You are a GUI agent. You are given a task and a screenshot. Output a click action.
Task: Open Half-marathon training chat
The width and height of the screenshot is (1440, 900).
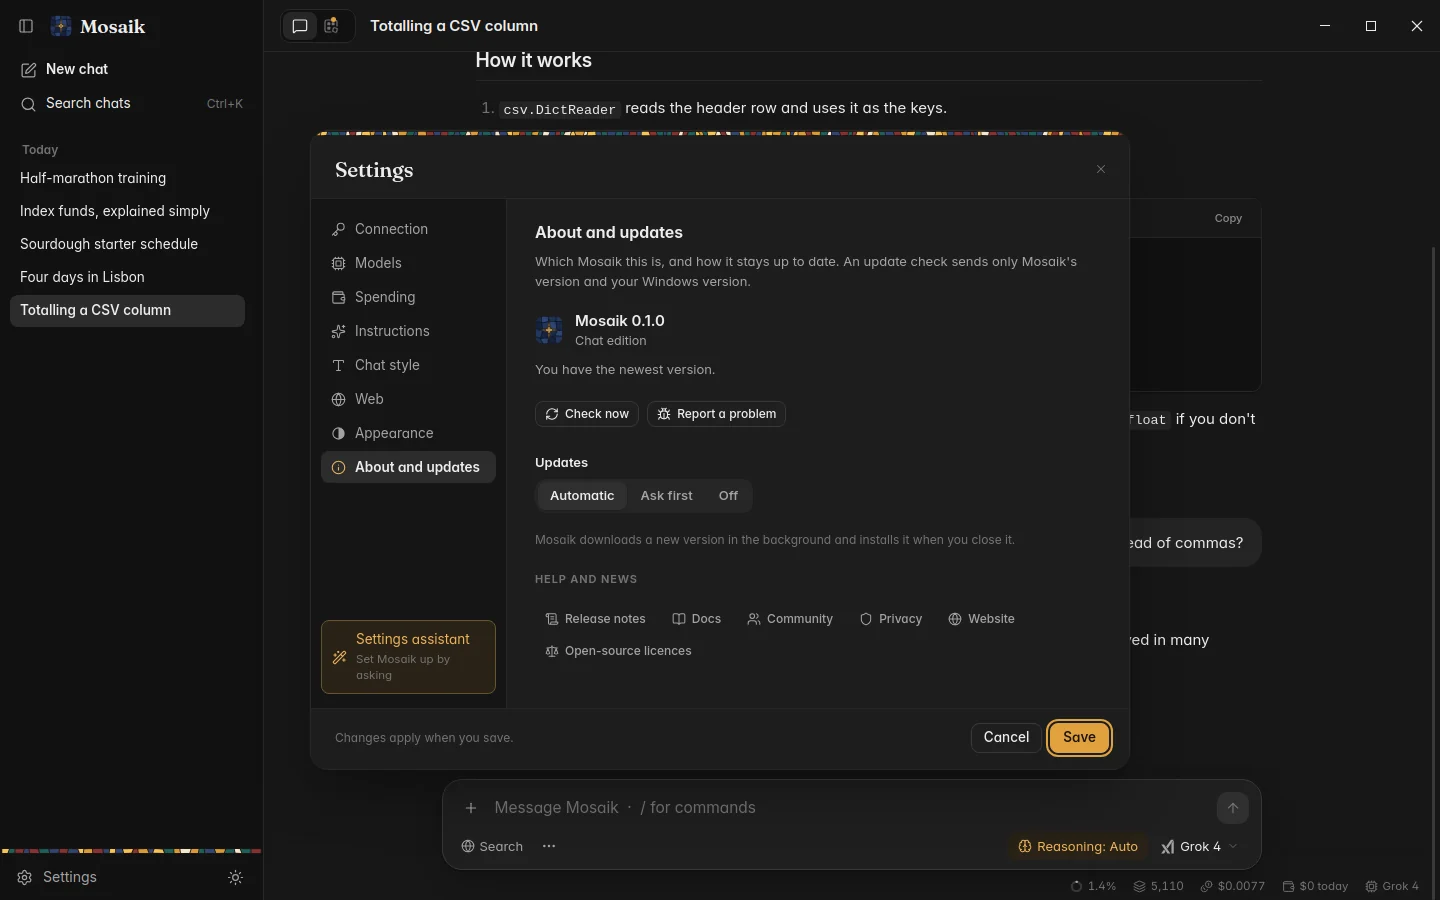(x=127, y=178)
